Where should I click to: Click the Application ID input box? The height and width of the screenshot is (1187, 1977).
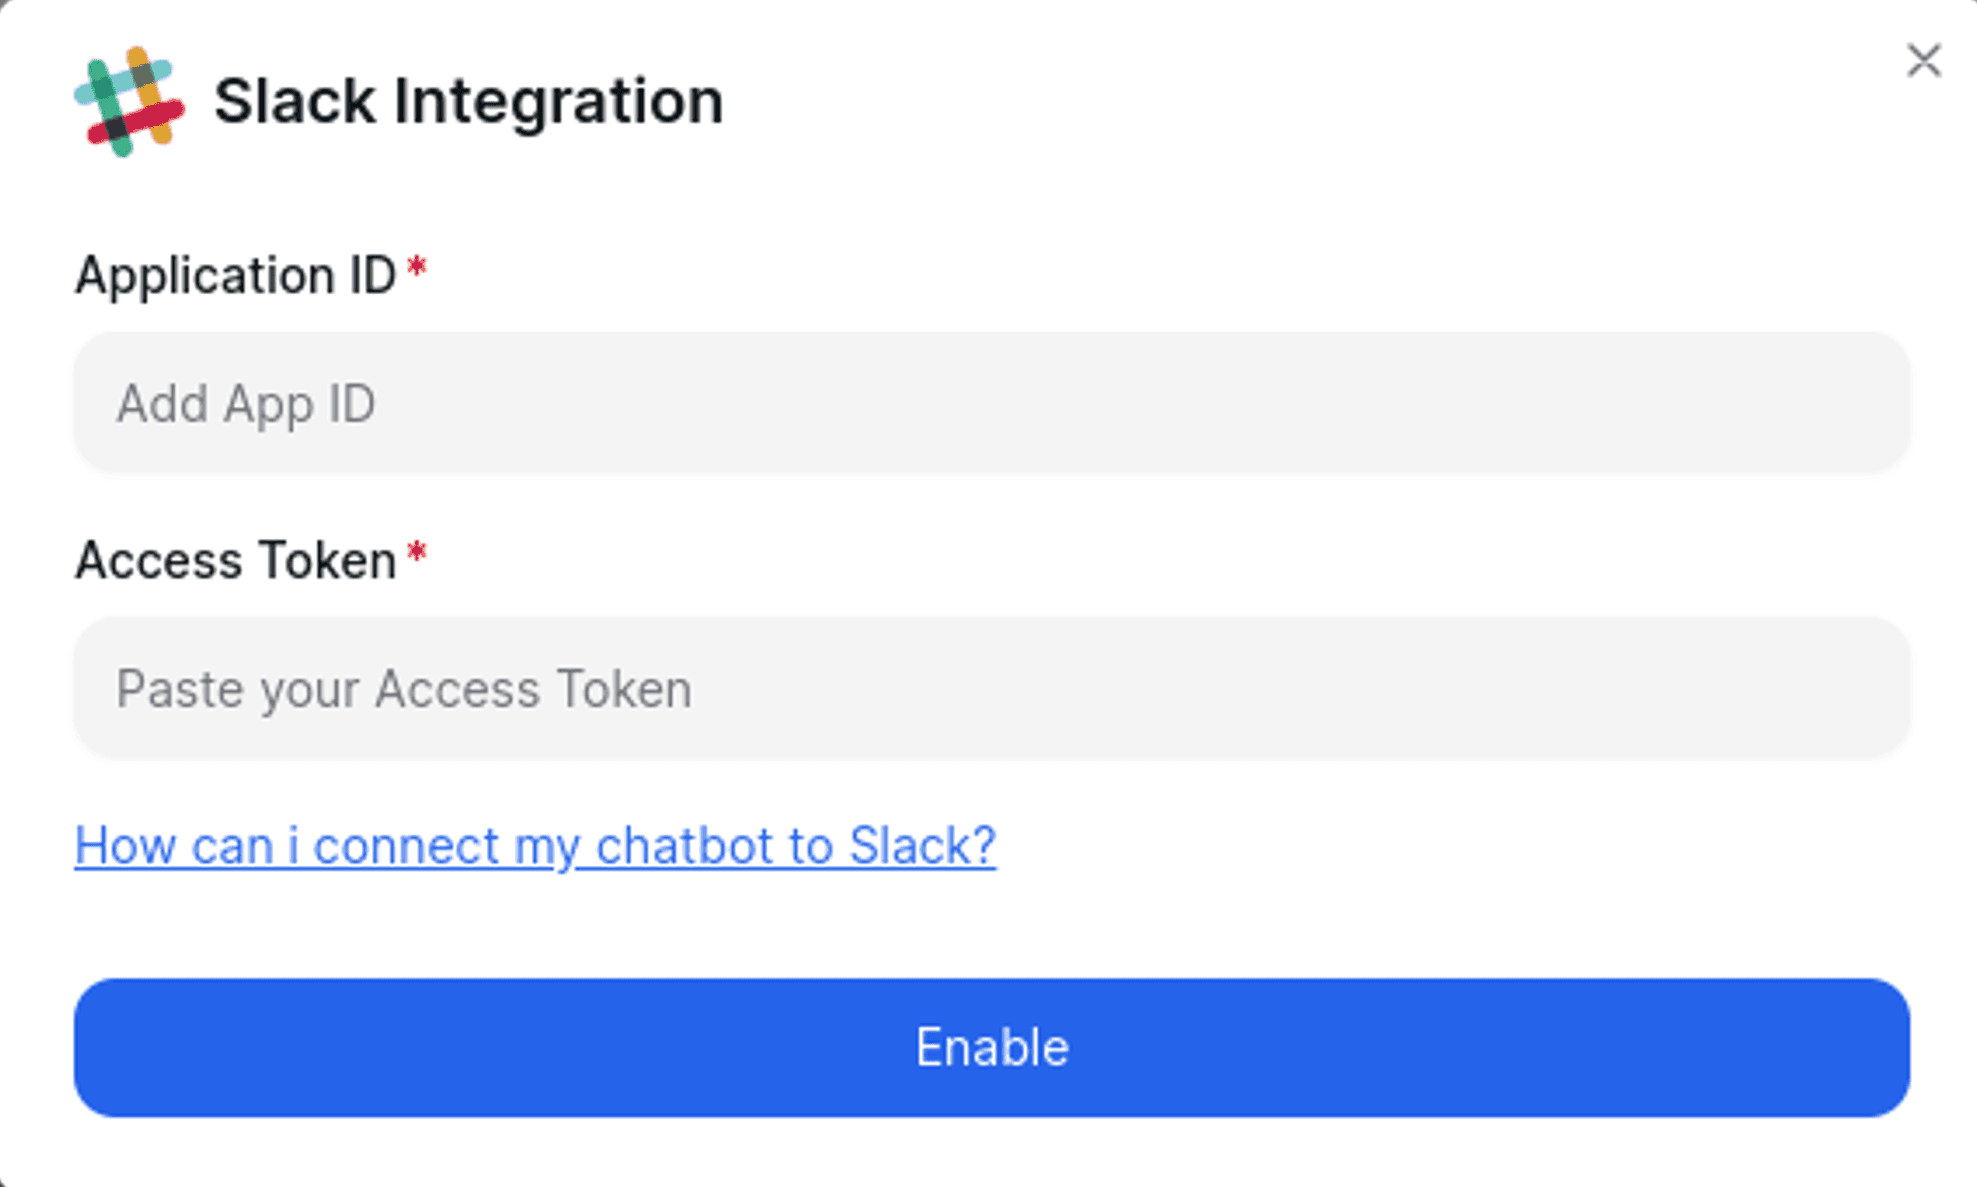(x=989, y=403)
